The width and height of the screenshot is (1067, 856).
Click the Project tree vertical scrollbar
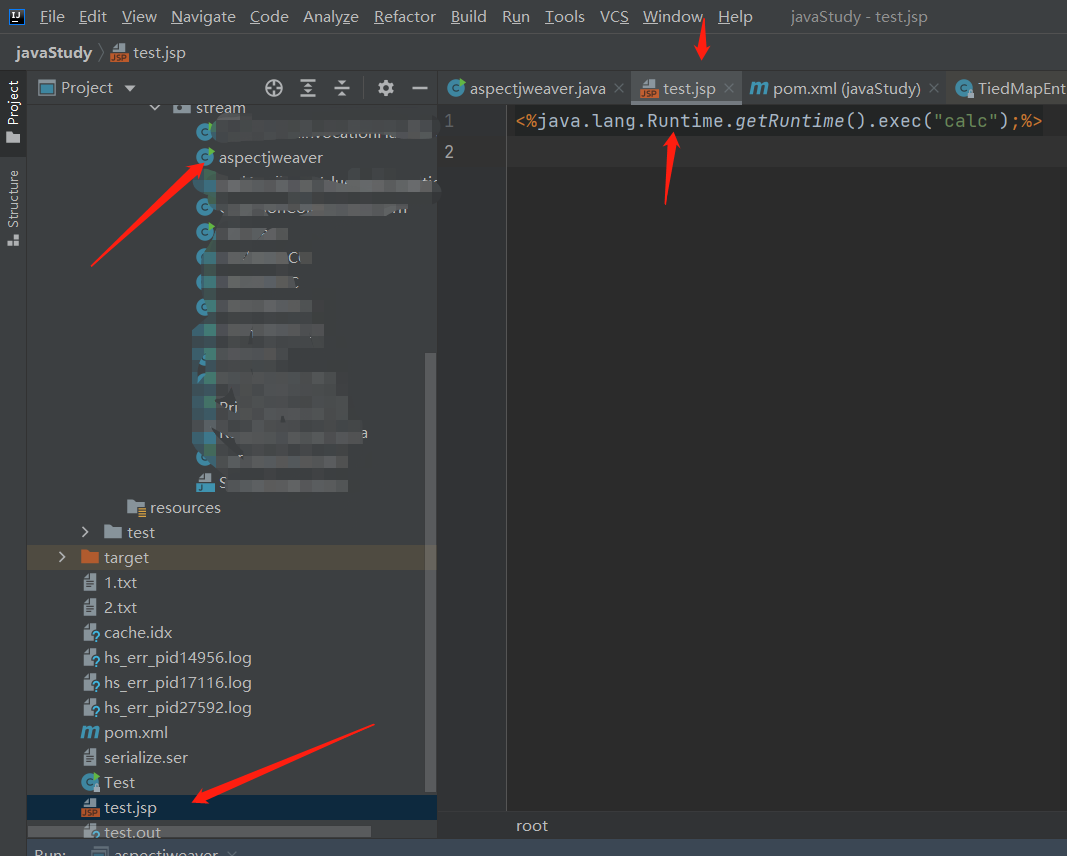coord(430,572)
